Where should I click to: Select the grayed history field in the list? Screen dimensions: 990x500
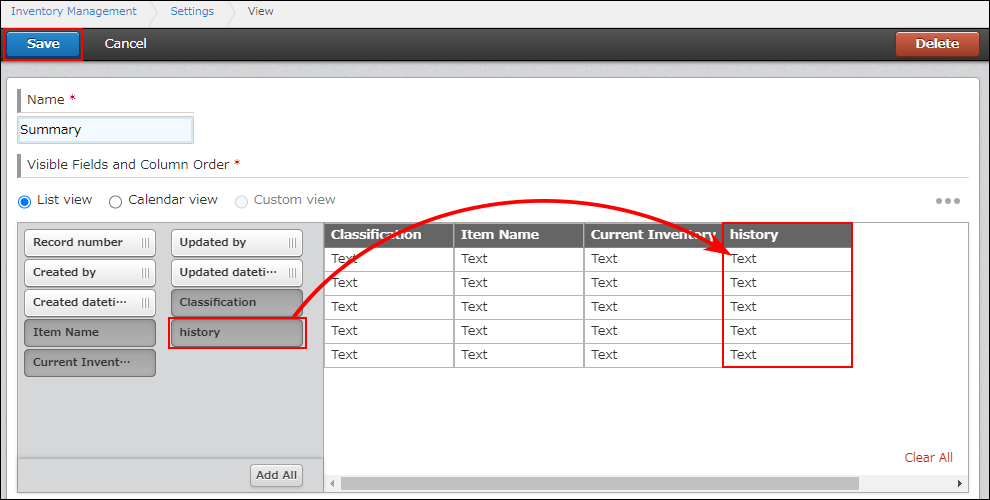(x=237, y=333)
